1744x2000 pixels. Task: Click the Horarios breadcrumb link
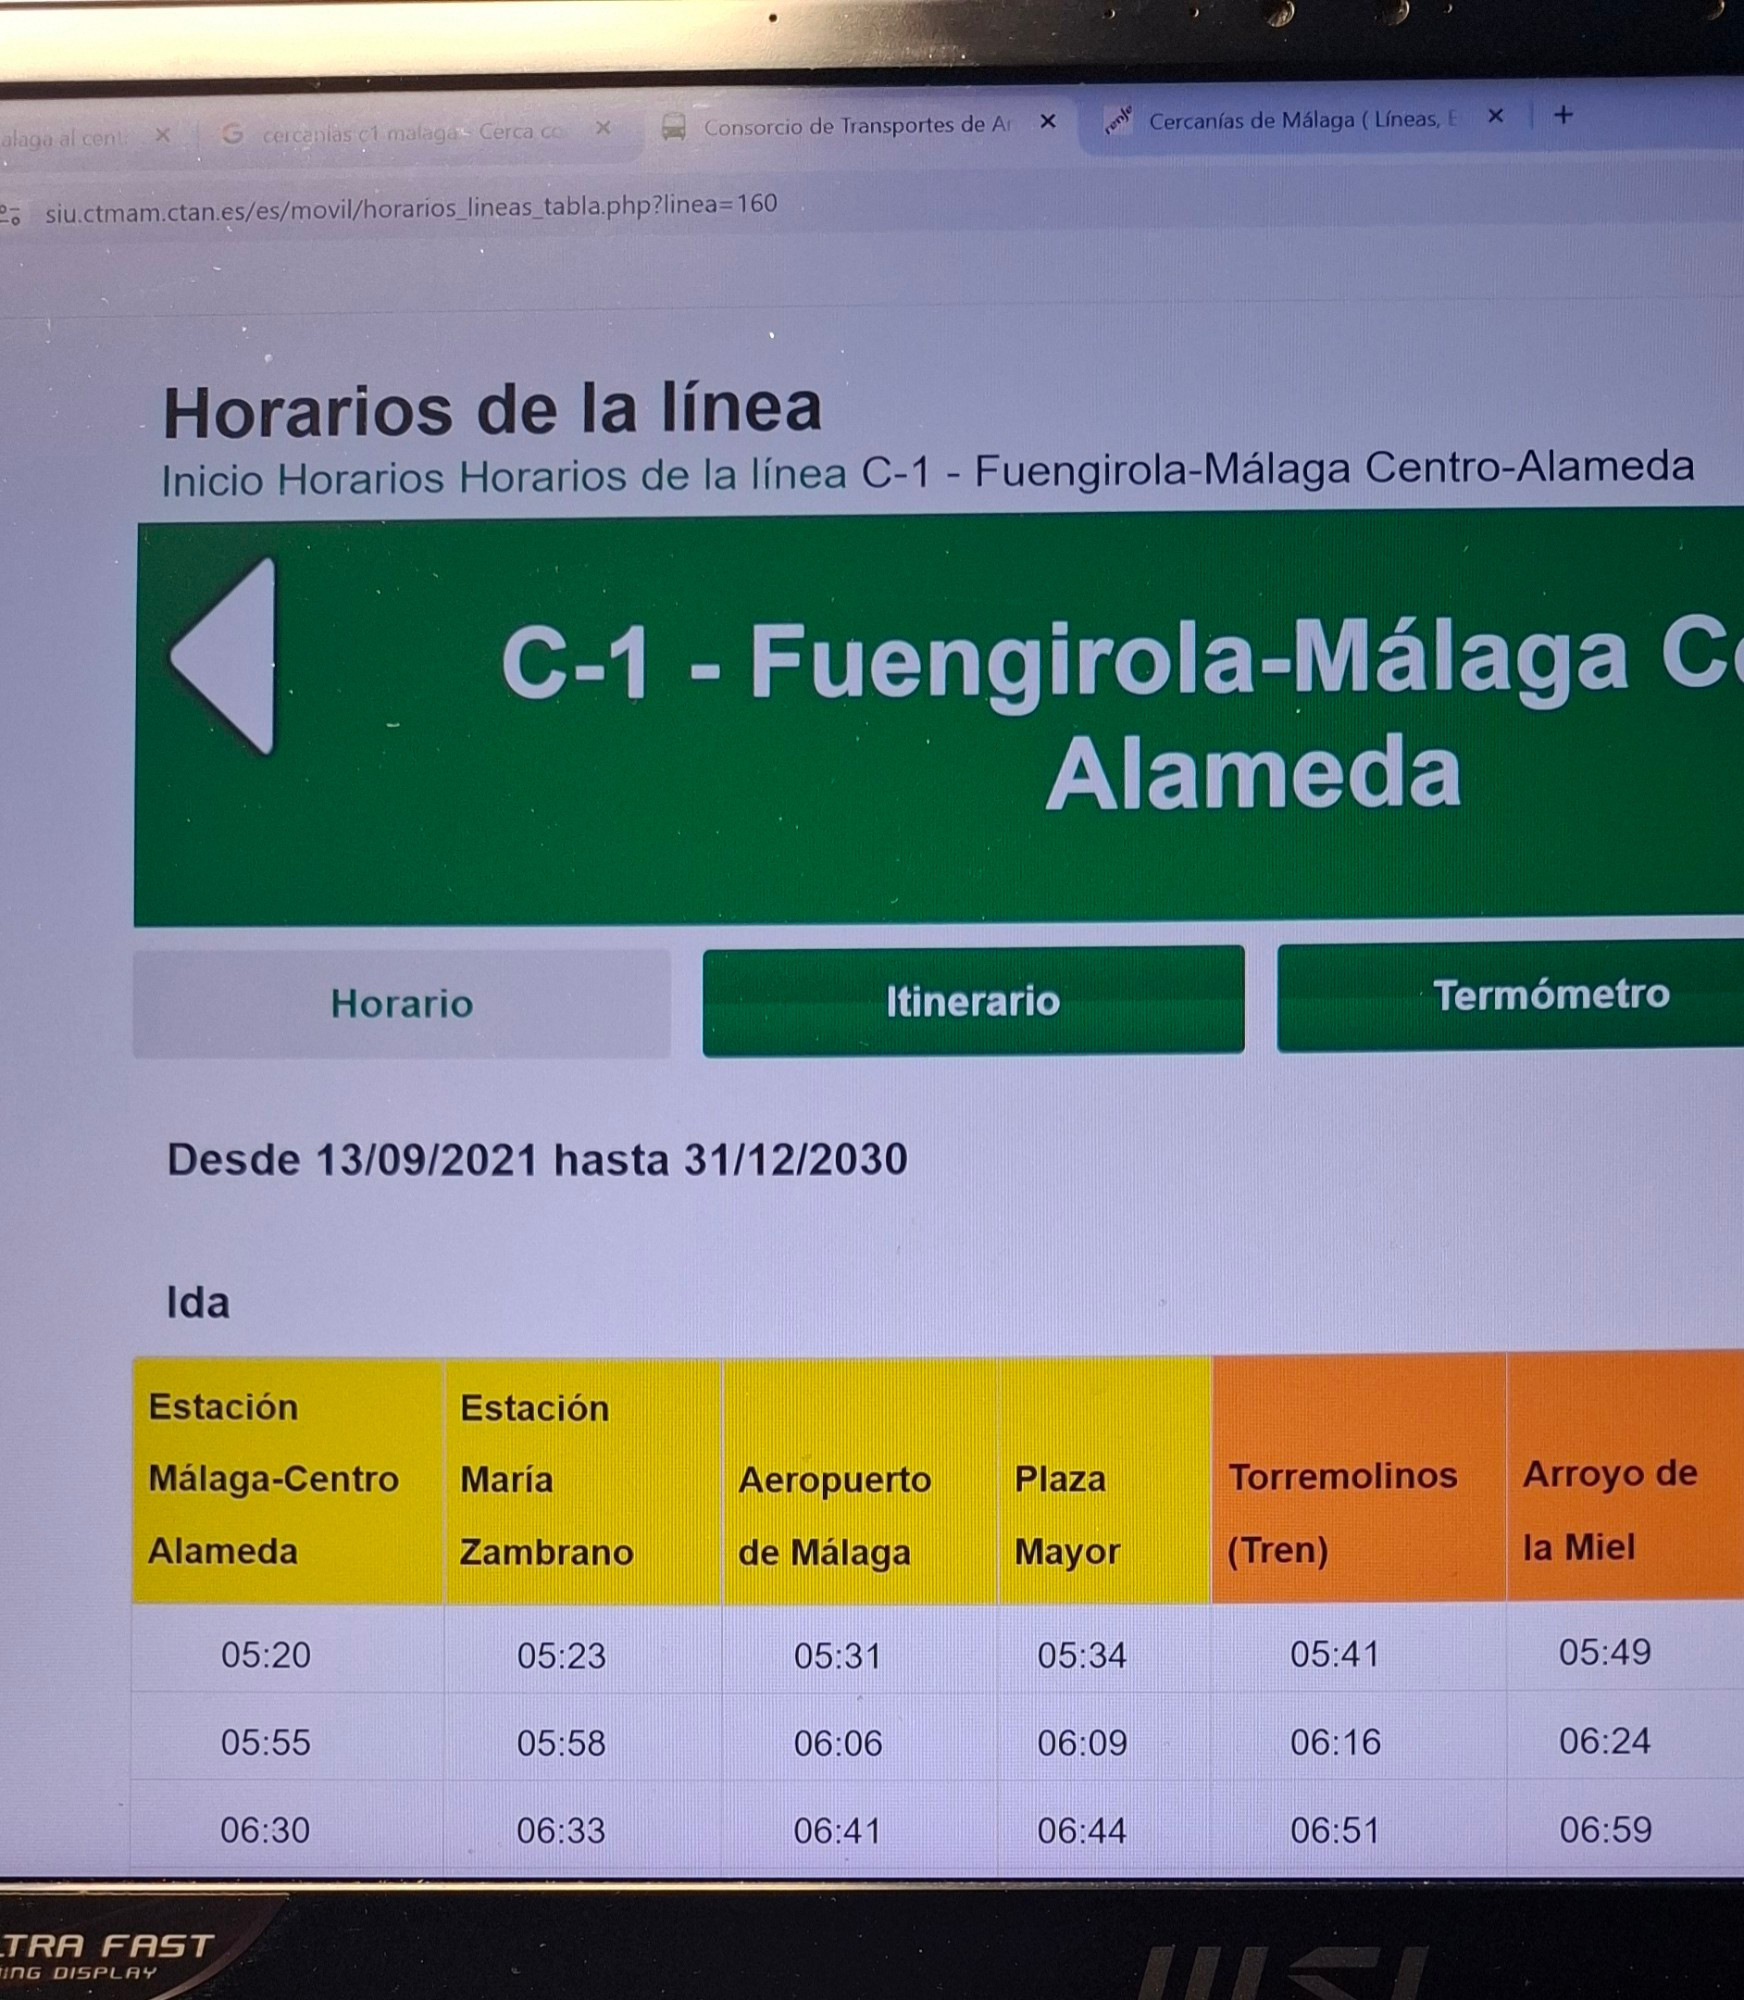click(x=361, y=478)
